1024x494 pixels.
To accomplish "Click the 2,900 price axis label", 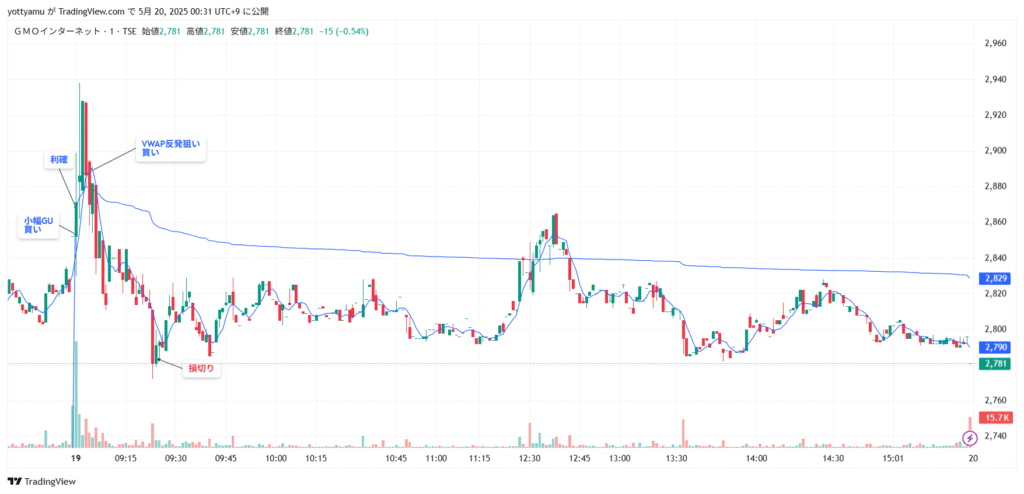I will pyautogui.click(x=995, y=151).
